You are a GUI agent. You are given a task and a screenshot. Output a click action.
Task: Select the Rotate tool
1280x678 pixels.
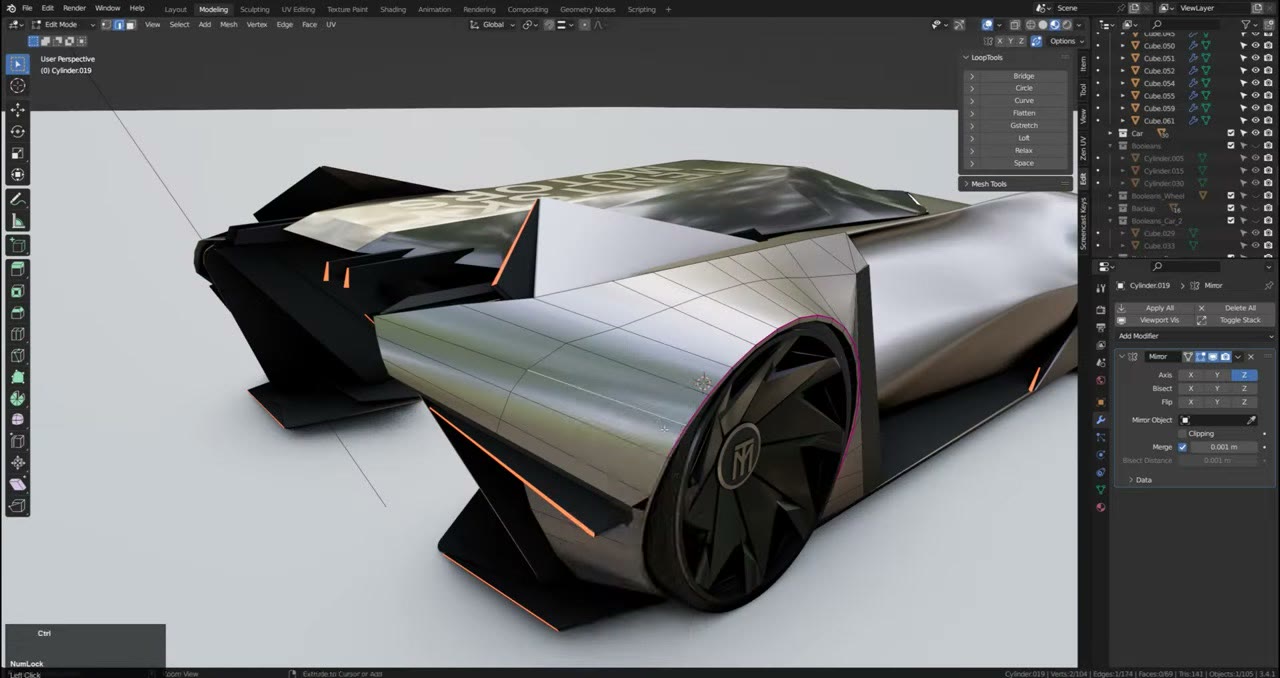click(x=17, y=131)
